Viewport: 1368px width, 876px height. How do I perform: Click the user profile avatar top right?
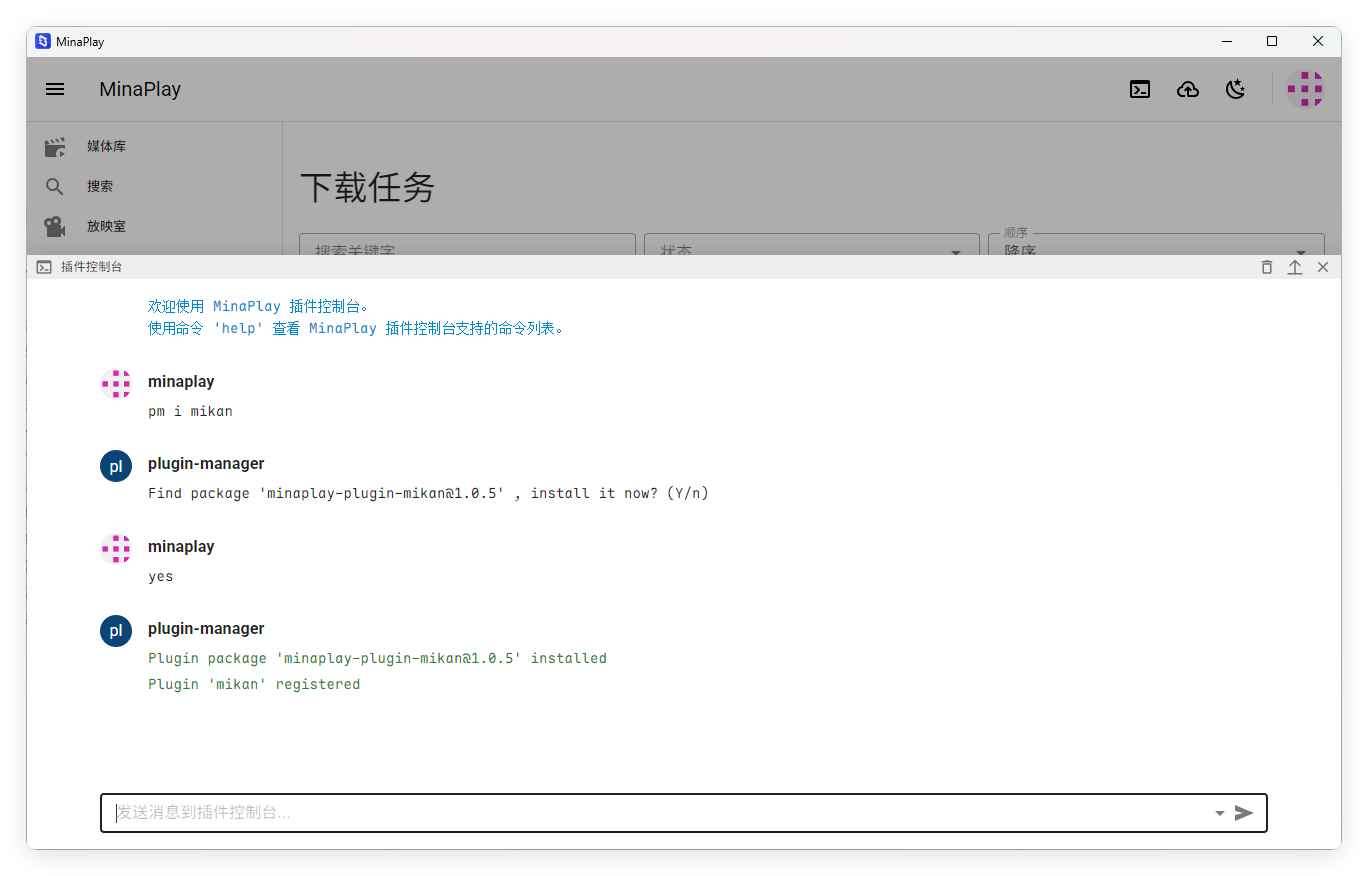tap(1305, 89)
